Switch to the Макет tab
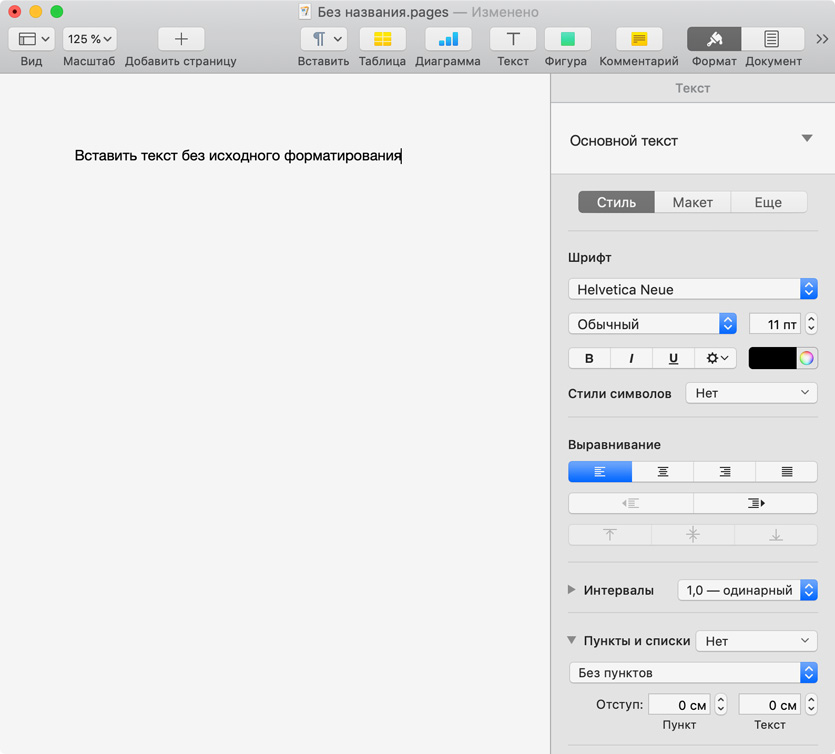The width and height of the screenshot is (835, 754). coord(692,202)
